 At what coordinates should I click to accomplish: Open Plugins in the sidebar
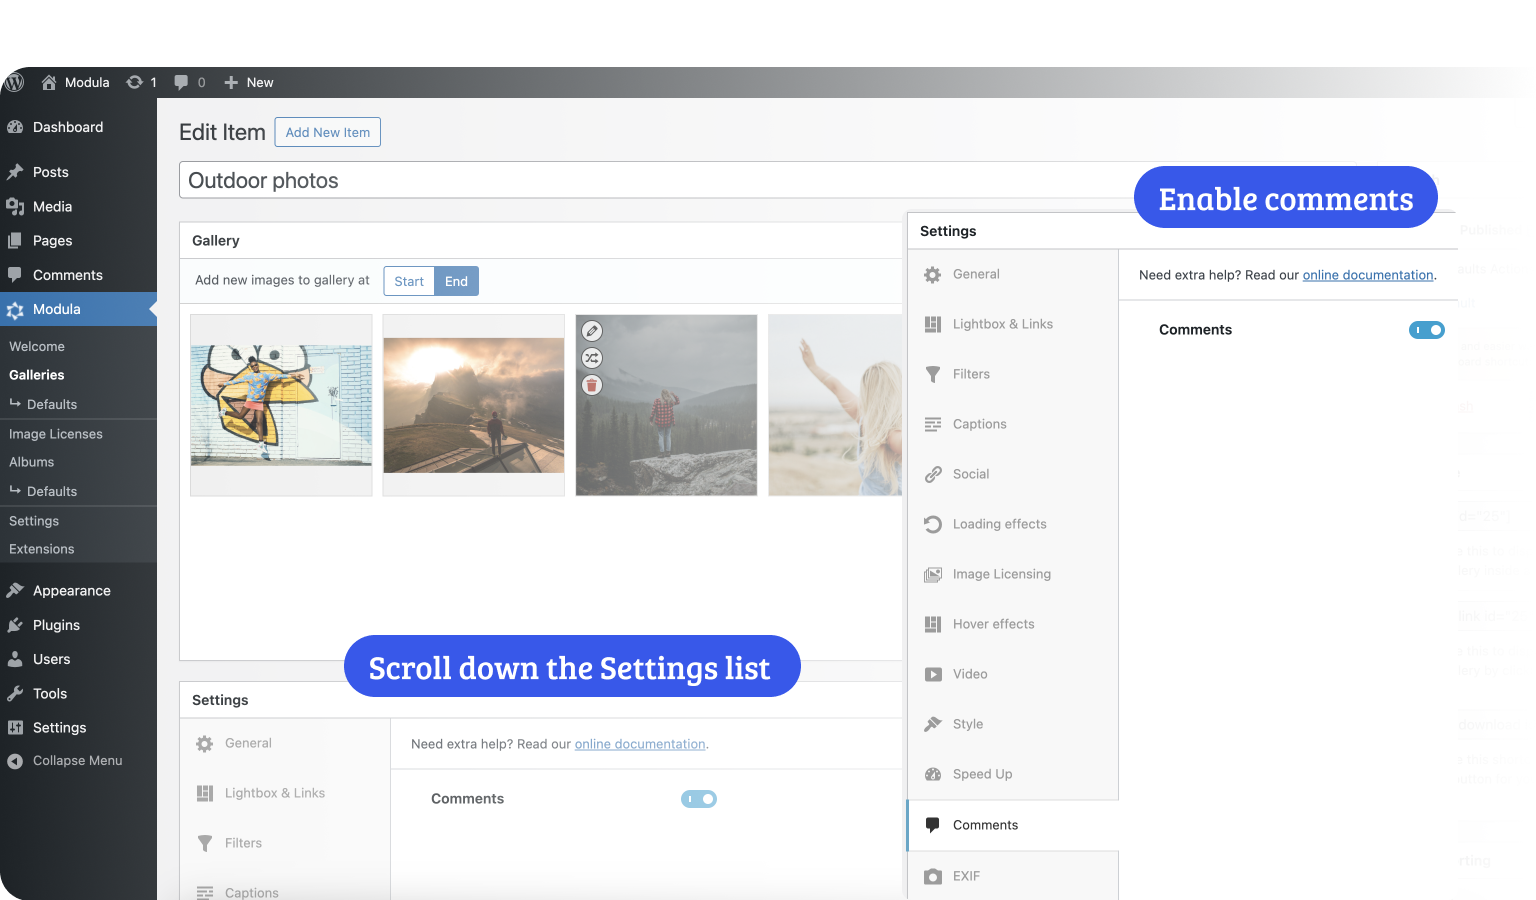(x=56, y=625)
